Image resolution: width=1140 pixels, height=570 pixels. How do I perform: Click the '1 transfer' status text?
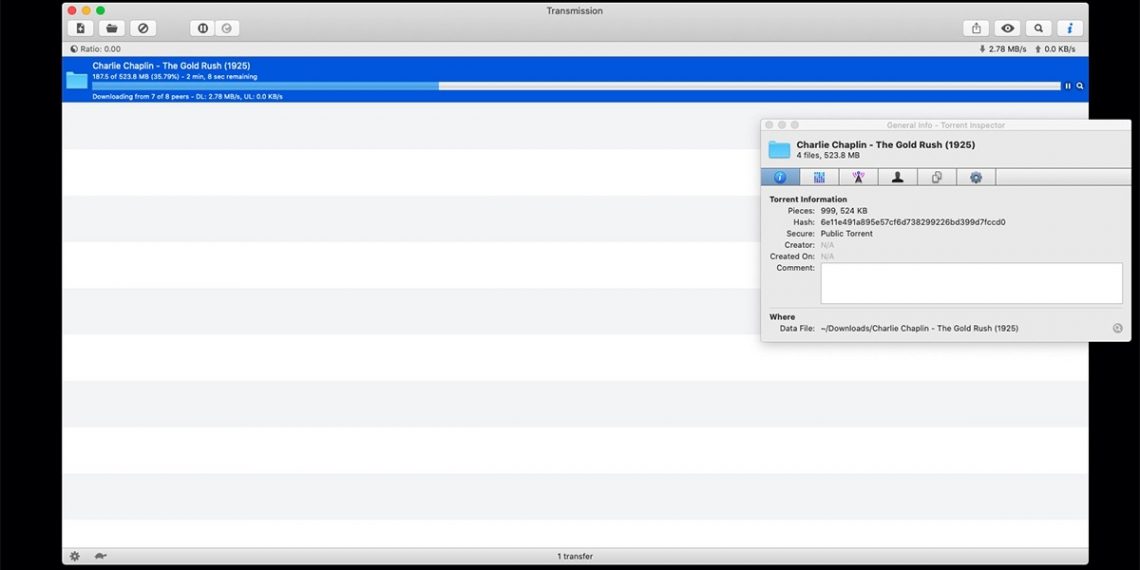coord(575,556)
